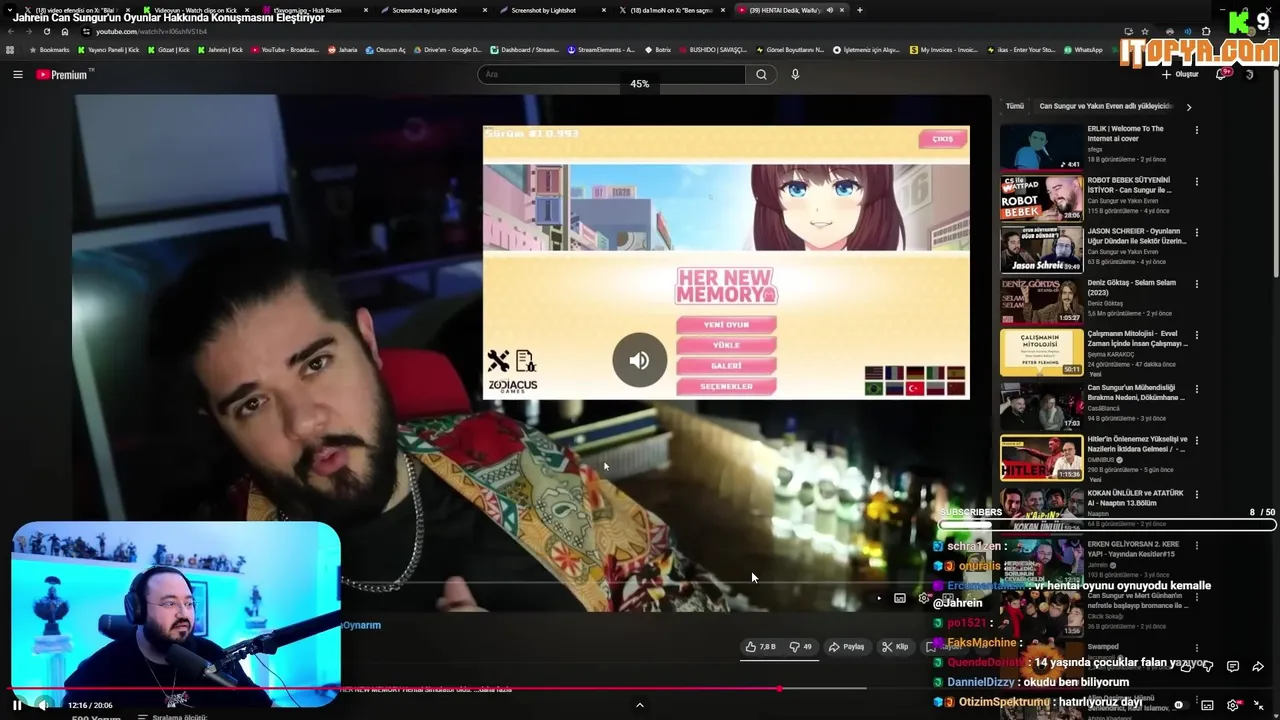The height and width of the screenshot is (720, 1280).
Task: Focus the YouTube search field
Action: click(611, 74)
